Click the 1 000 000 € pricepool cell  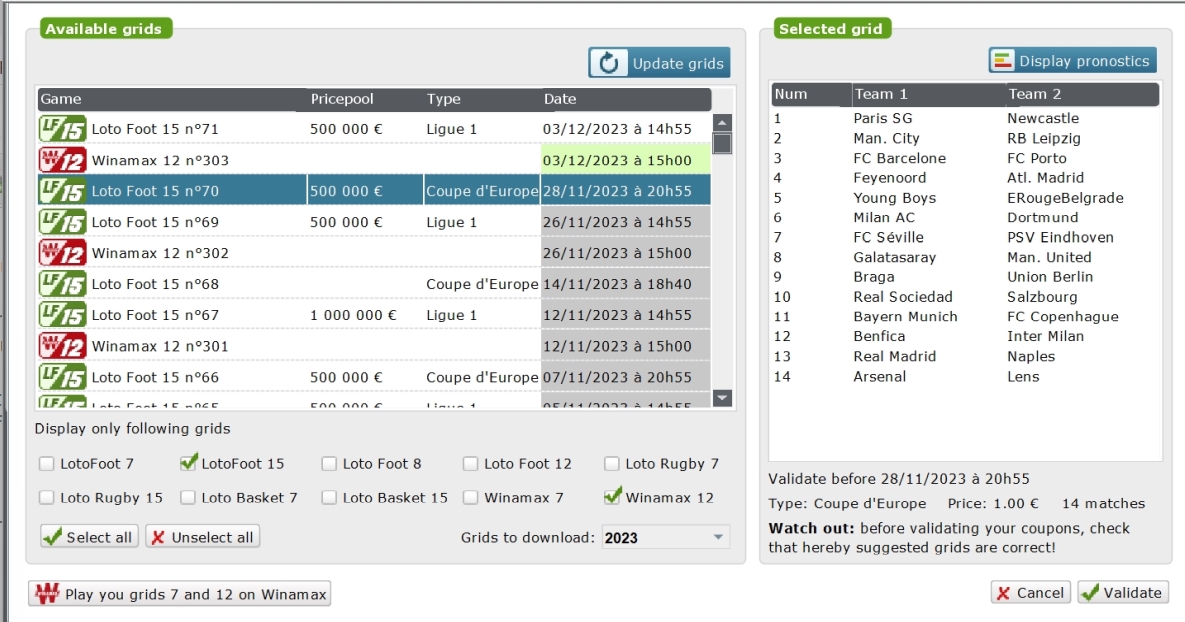coord(353,314)
